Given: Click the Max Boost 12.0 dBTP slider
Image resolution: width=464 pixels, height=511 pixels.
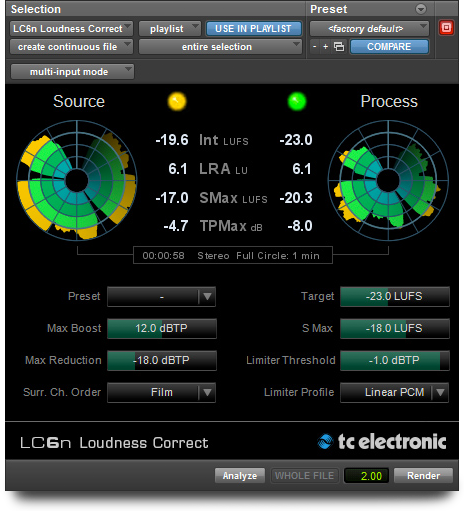Looking at the screenshot, I should [x=162, y=328].
